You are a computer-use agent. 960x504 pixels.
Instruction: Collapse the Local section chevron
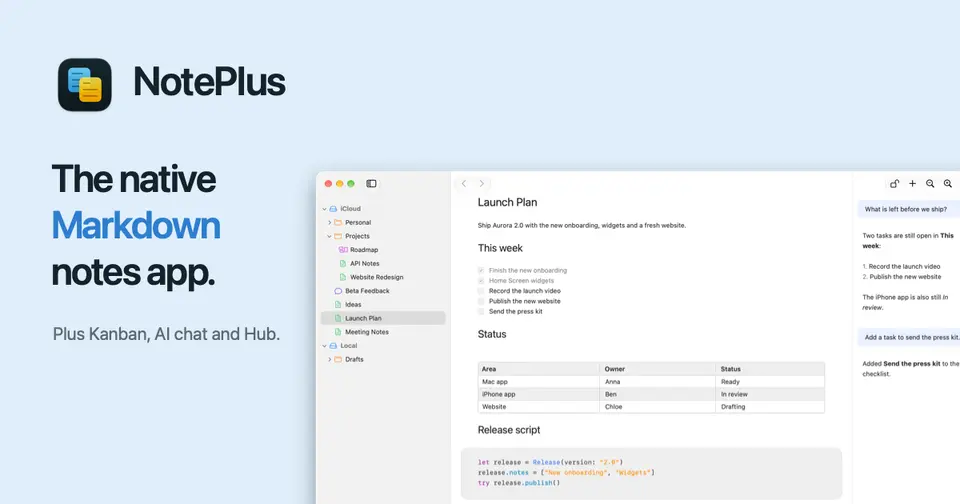click(x=324, y=346)
